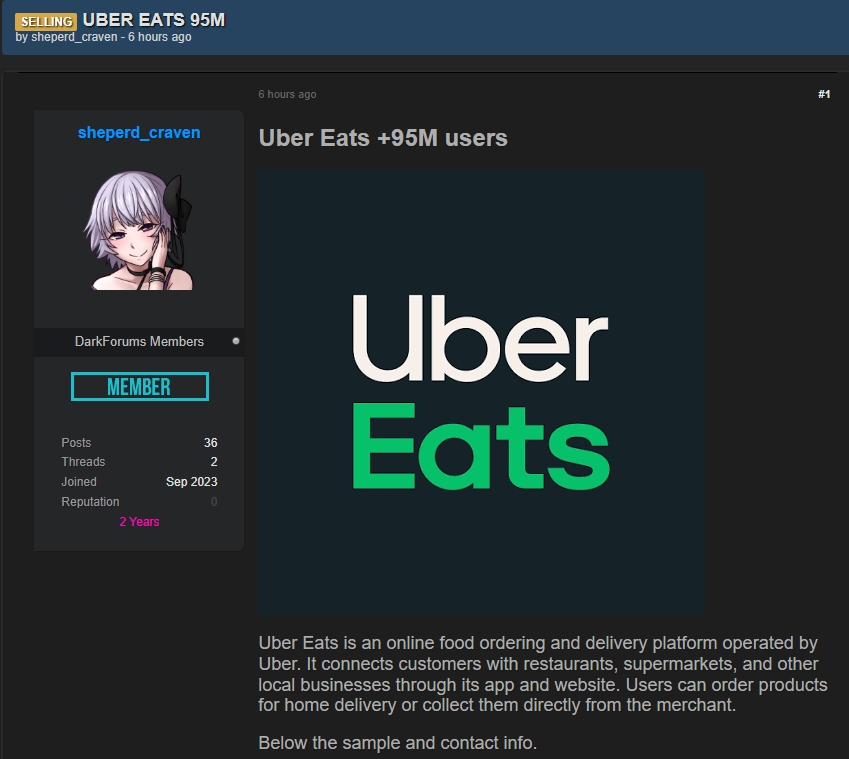Screen dimensions: 849x759
Task: Click the MEMBER rank badge
Action: click(140, 387)
